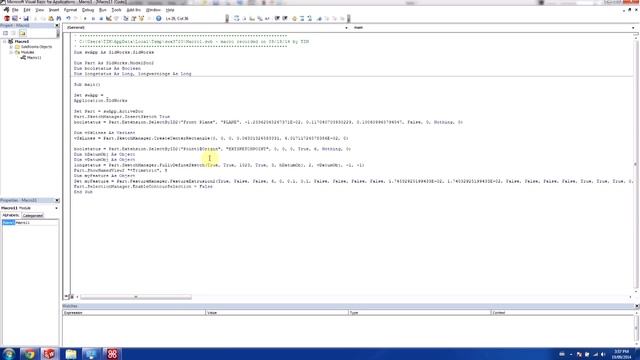Click the View Code icon in Project panel

point(5,33)
